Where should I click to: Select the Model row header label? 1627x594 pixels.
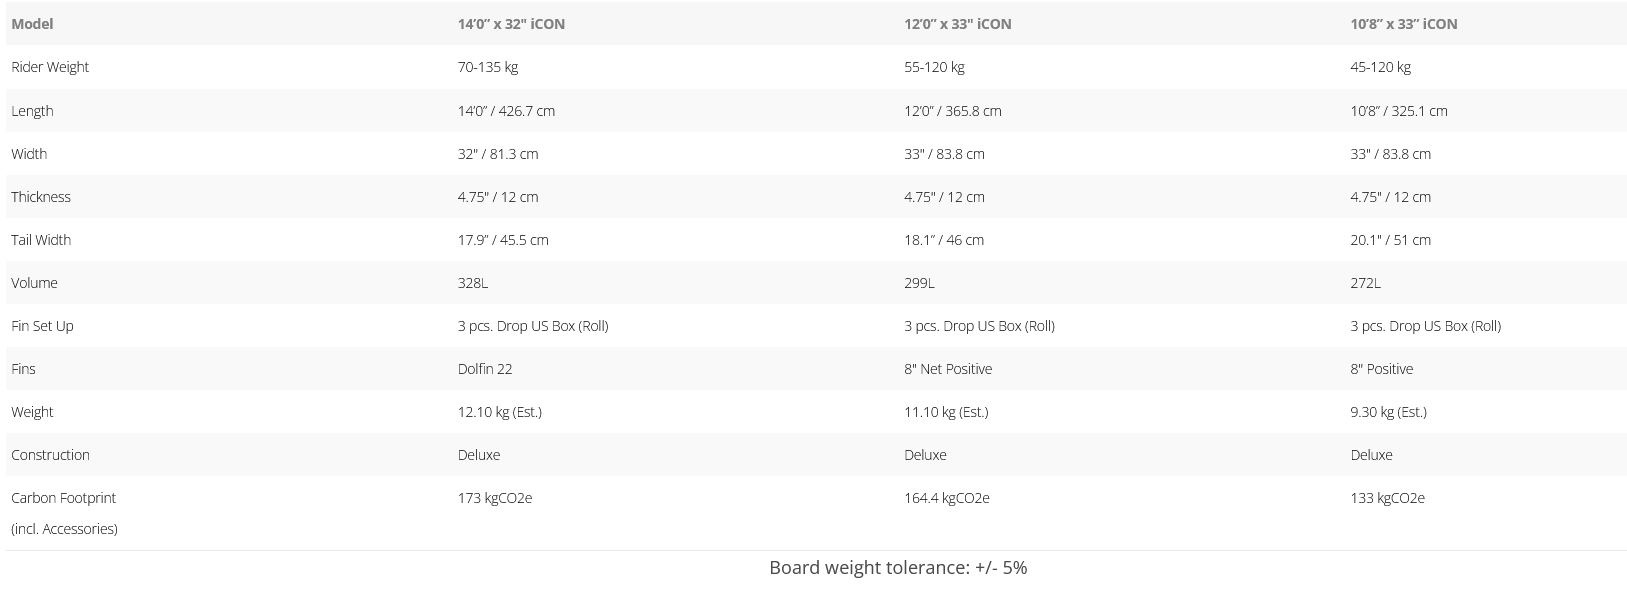tap(32, 24)
